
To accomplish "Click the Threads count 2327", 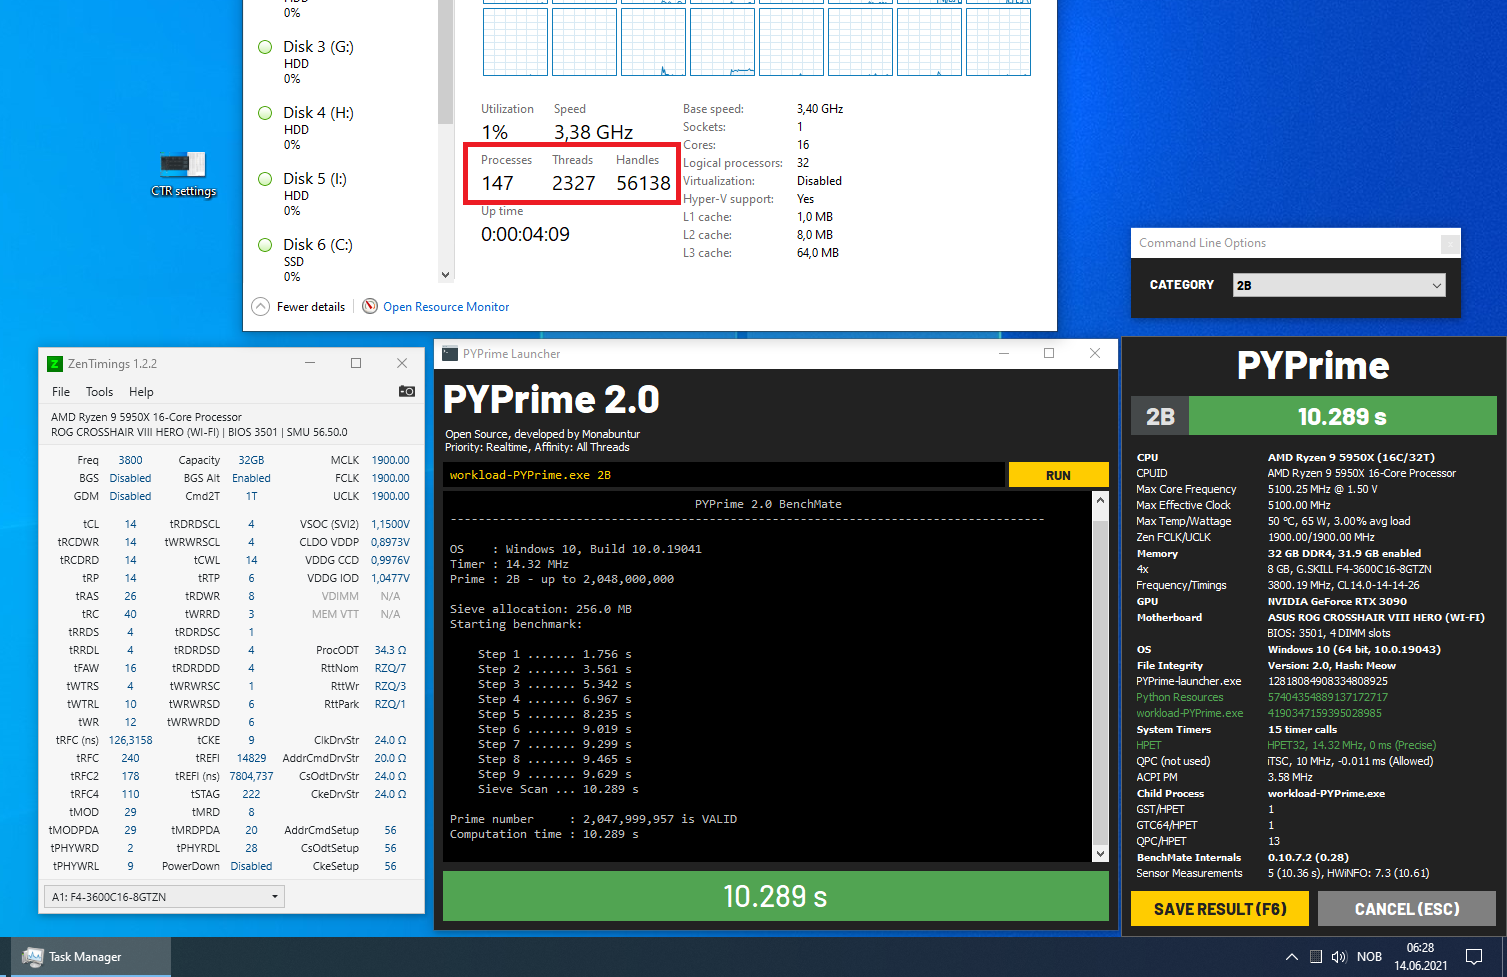I will [573, 183].
